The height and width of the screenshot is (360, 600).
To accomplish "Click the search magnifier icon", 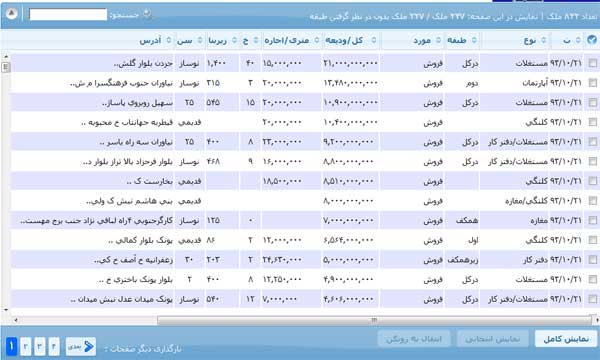I will click(147, 14).
